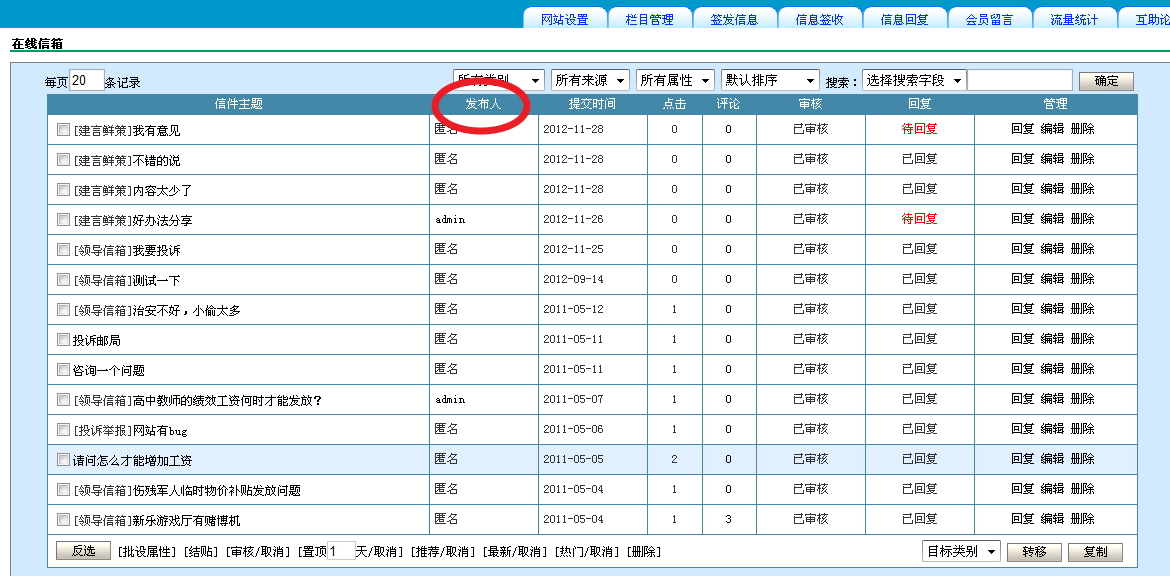This screenshot has width=1170, height=576.
Task: Open the 所有来源 source dropdown
Action: click(x=591, y=80)
